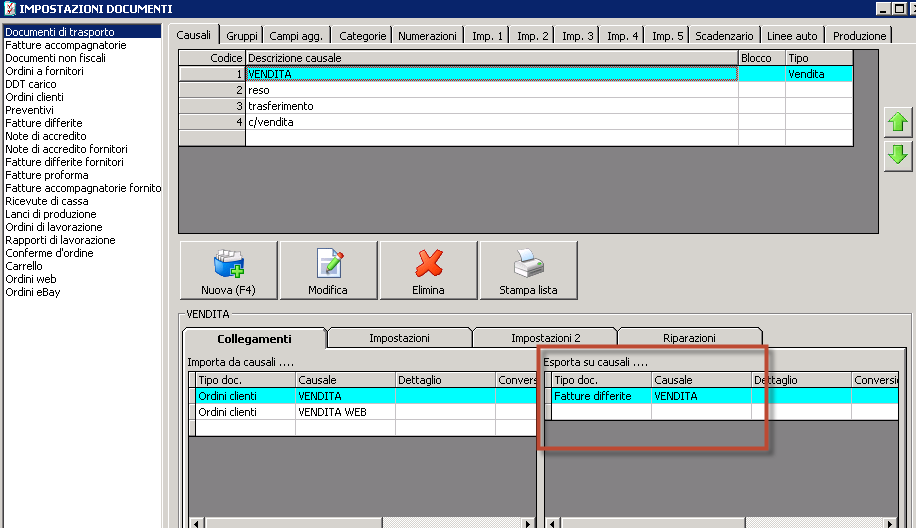Select Ordini web entry
Image resolution: width=916 pixels, height=528 pixels.
click(82, 279)
